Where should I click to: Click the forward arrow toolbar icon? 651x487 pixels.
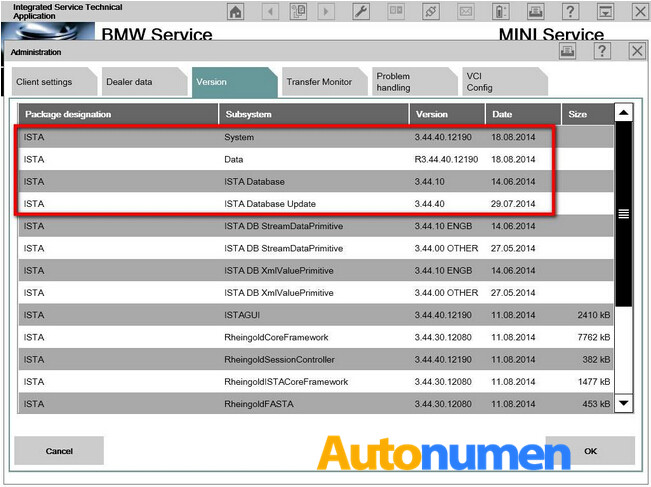[326, 12]
